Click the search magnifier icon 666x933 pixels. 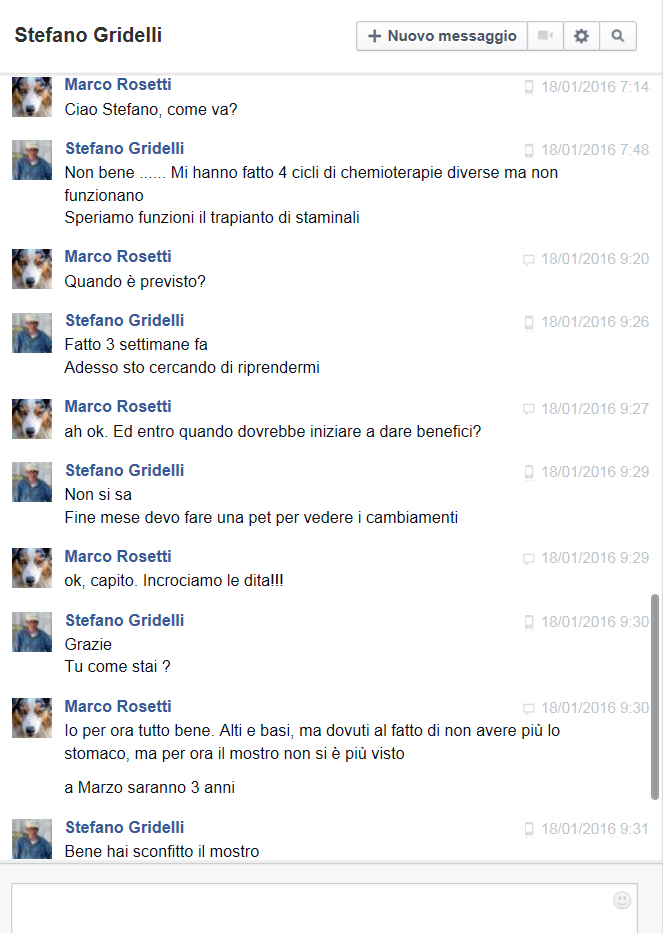(x=618, y=36)
